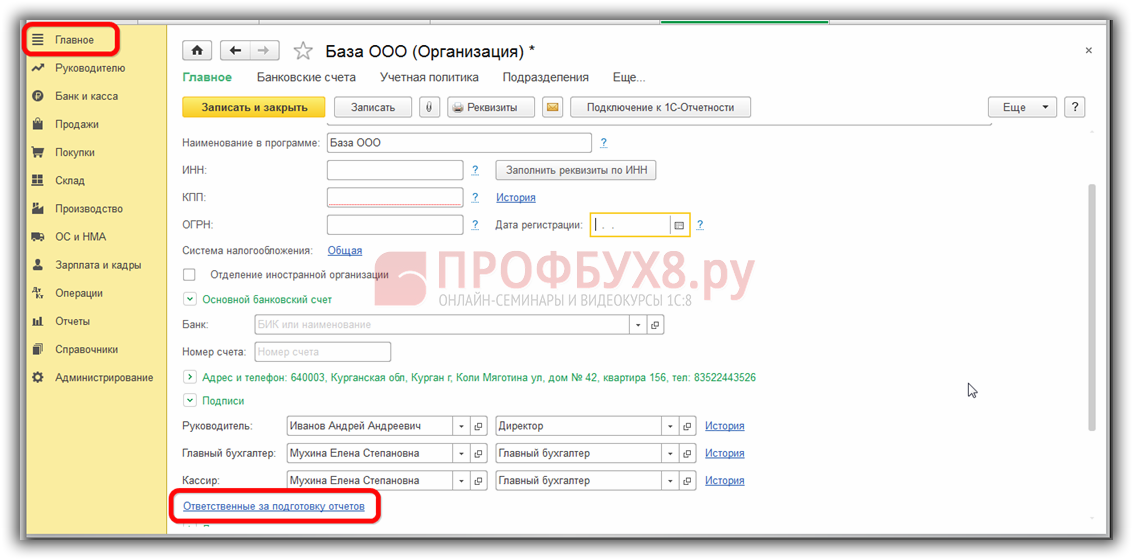Open the Руководитель name dropdown
This screenshot has height=560, width=1133.
(461, 426)
